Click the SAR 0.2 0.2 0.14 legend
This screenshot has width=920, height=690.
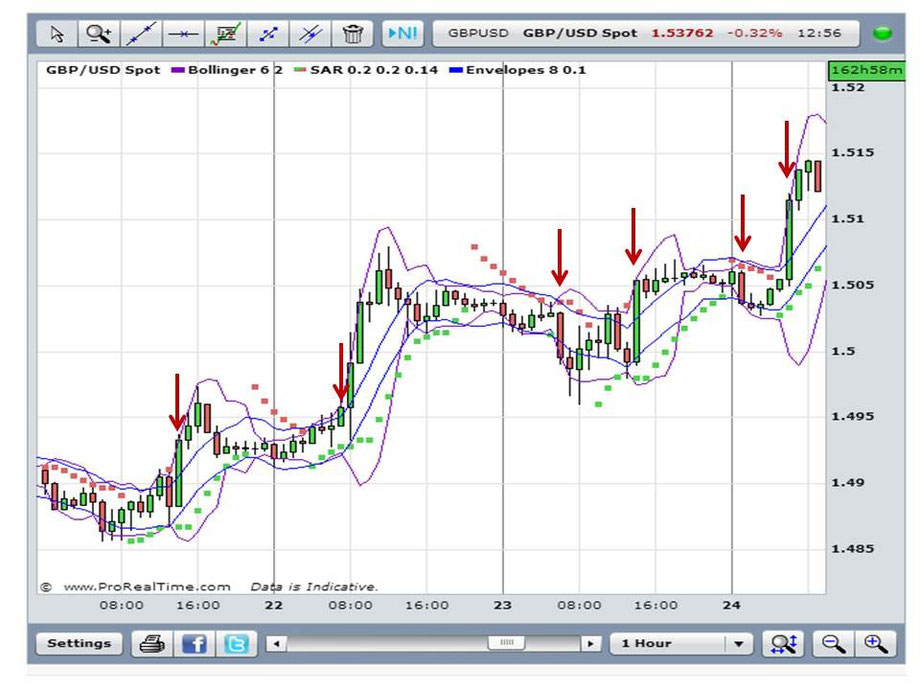coord(366,70)
